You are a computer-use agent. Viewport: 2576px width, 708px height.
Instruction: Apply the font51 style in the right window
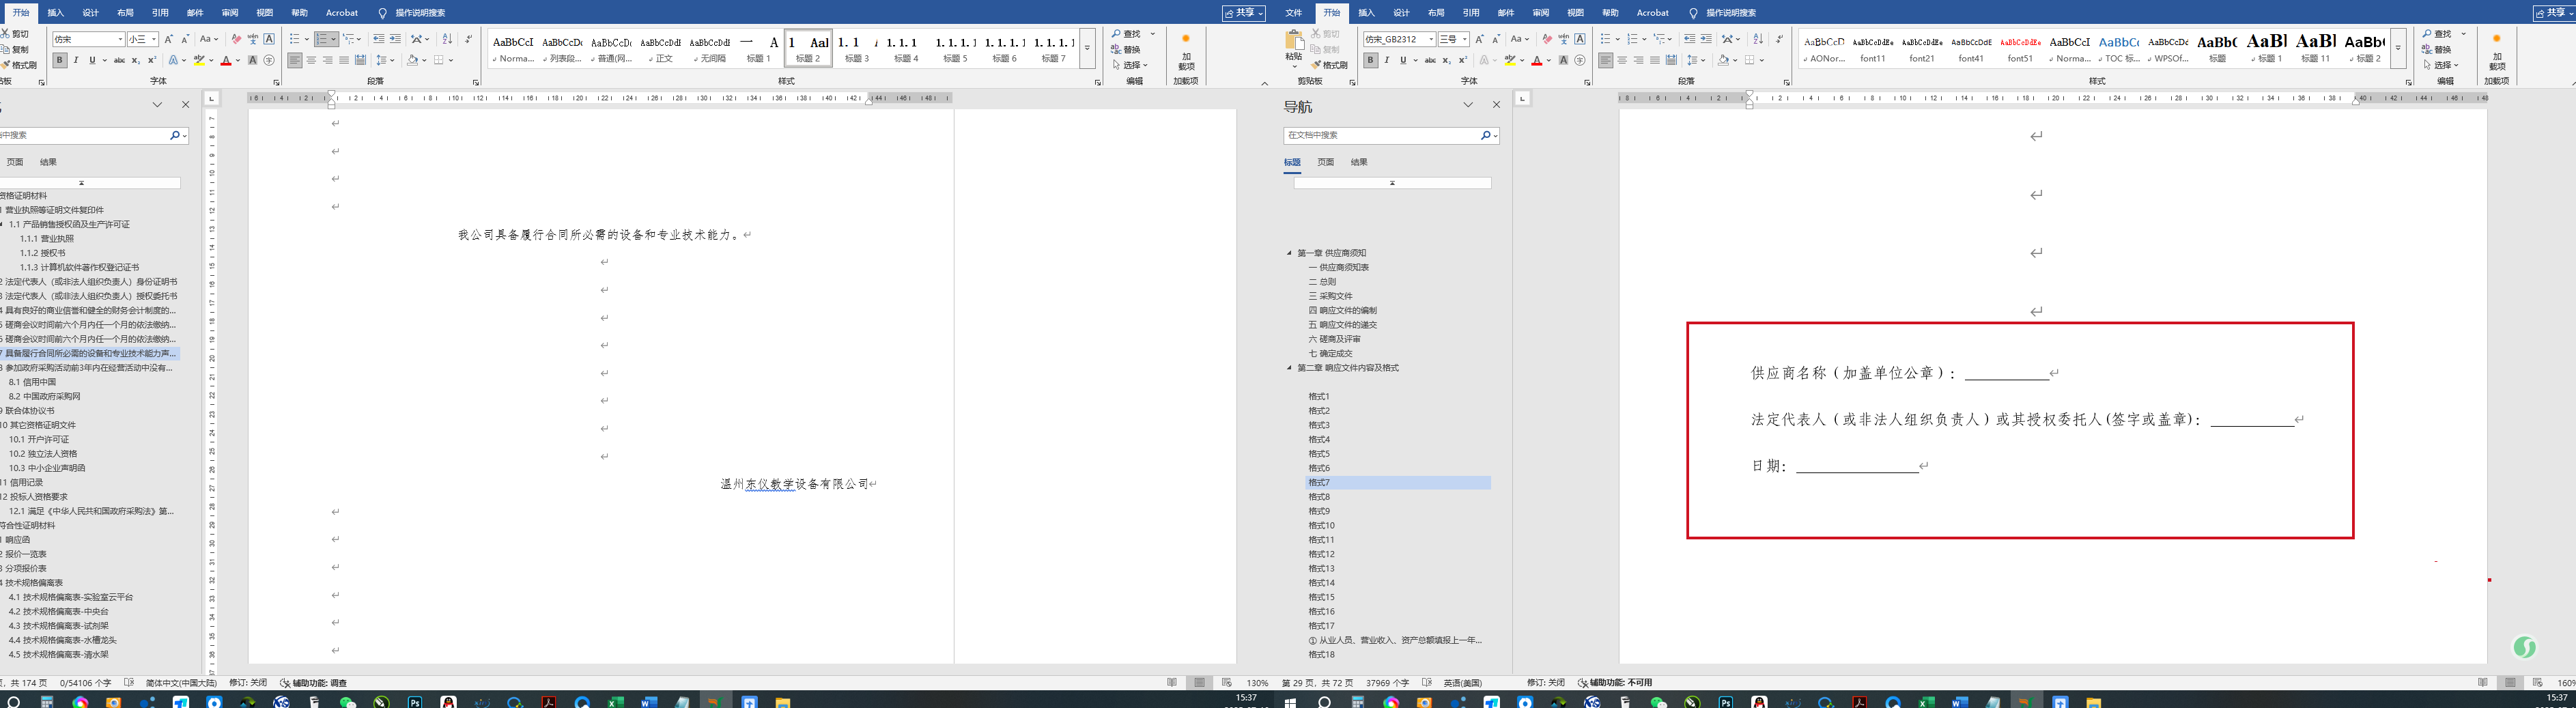(x=2020, y=48)
